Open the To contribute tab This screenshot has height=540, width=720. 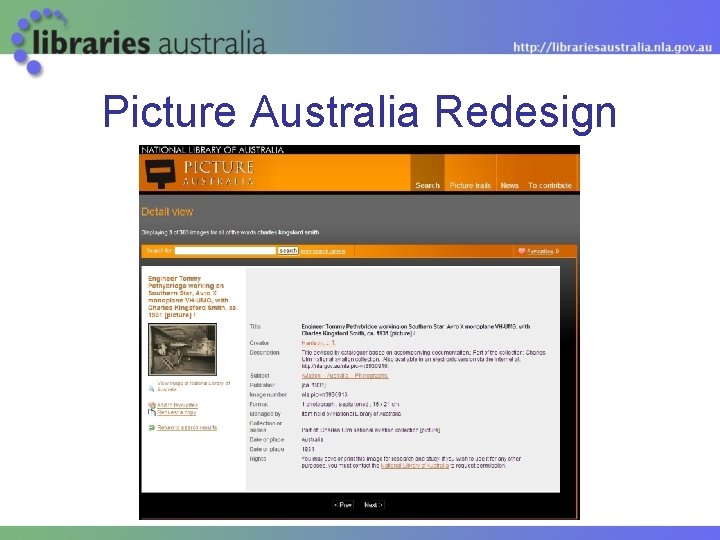pyautogui.click(x=550, y=186)
